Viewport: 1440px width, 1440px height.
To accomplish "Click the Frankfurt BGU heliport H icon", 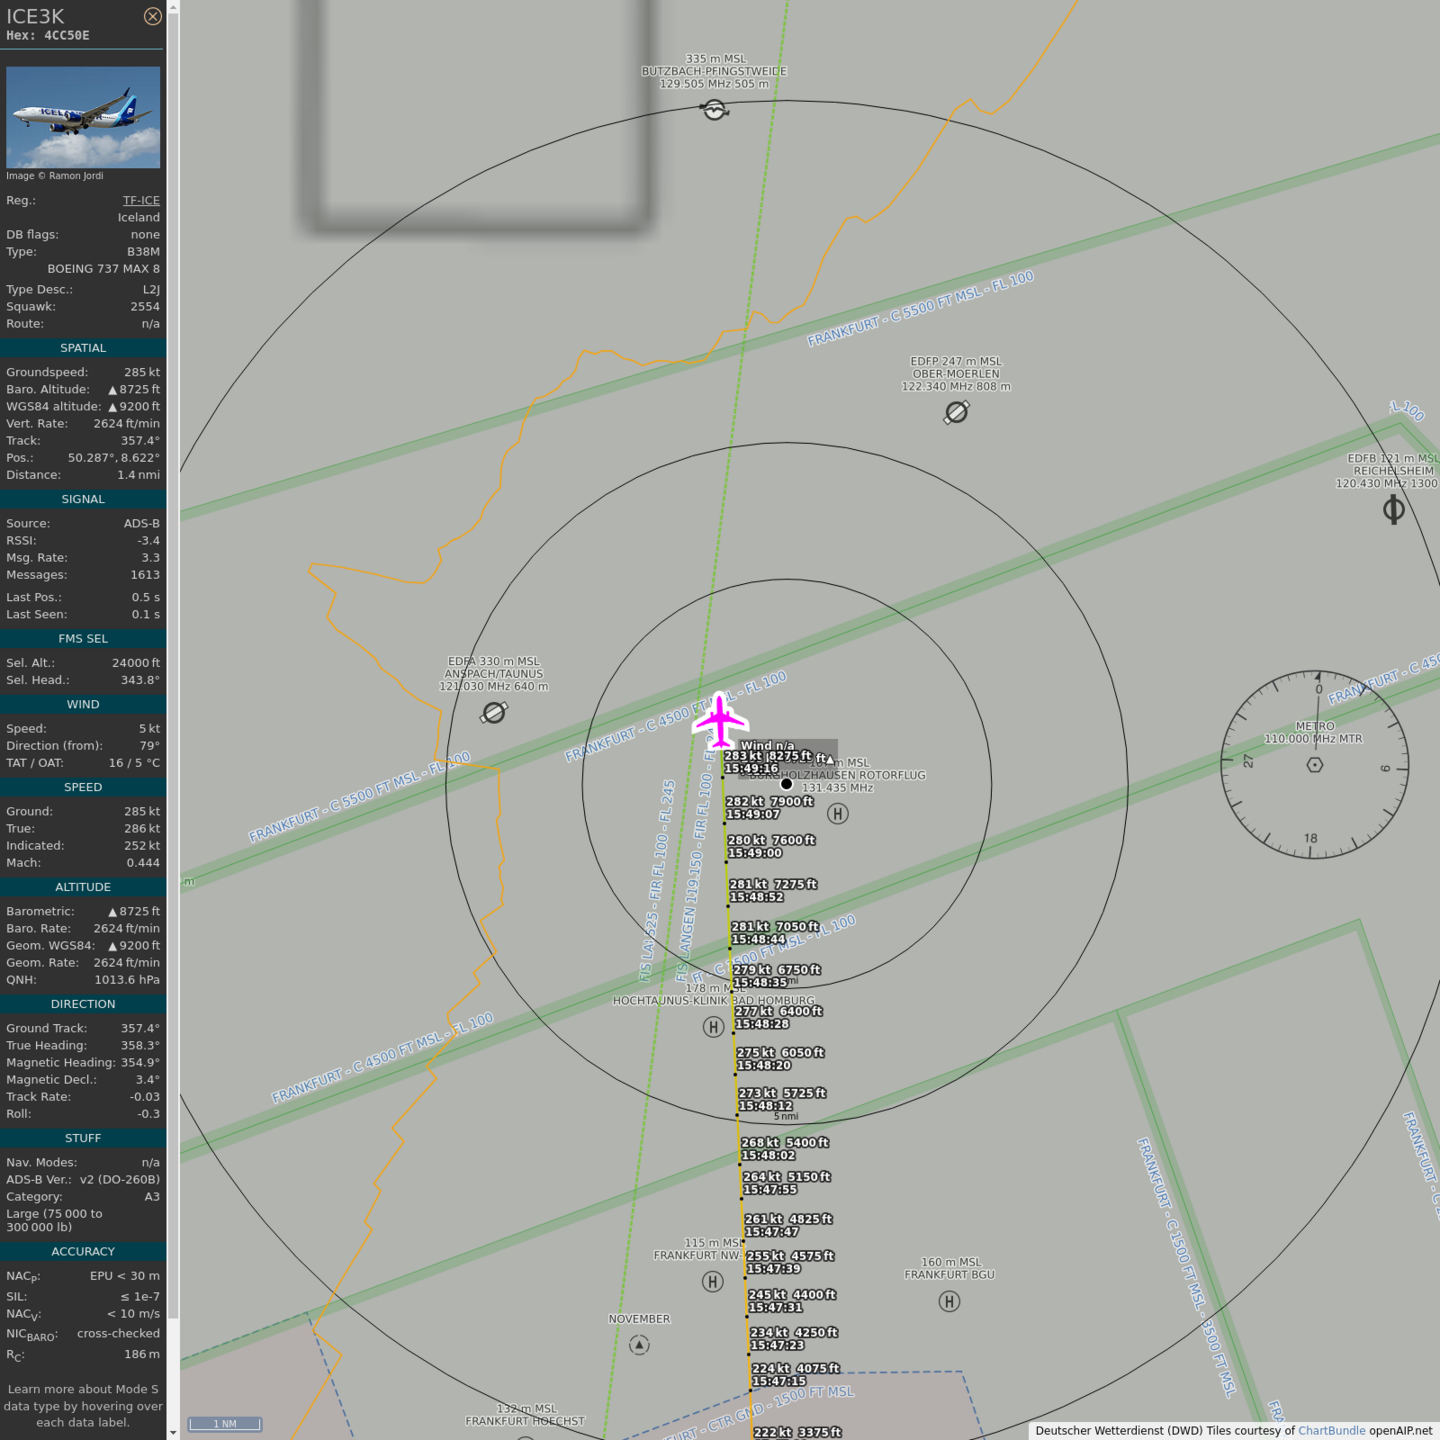I will pyautogui.click(x=949, y=1301).
